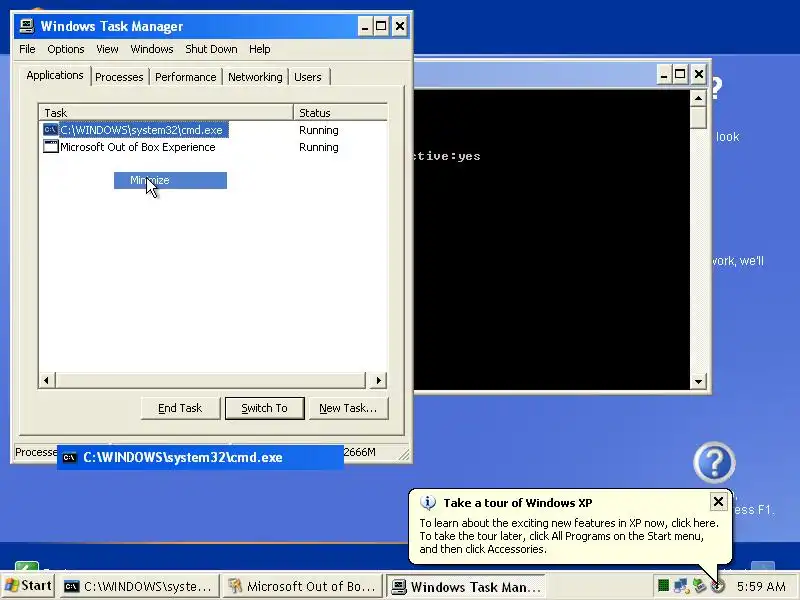This screenshot has width=800, height=600.
Task: Sort by the Status column header
Action: (340, 113)
